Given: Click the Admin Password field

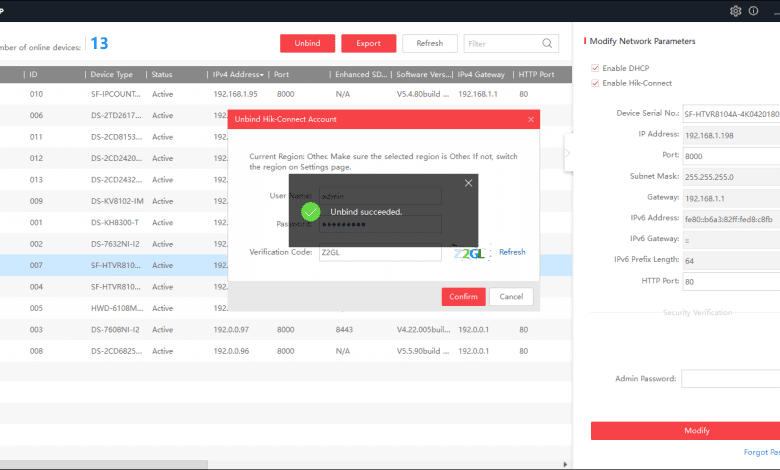Looking at the screenshot, I should pos(730,378).
